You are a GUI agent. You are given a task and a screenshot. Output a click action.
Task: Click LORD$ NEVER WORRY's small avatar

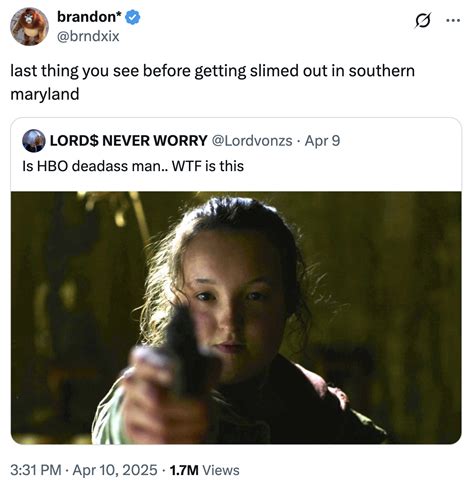(34, 141)
